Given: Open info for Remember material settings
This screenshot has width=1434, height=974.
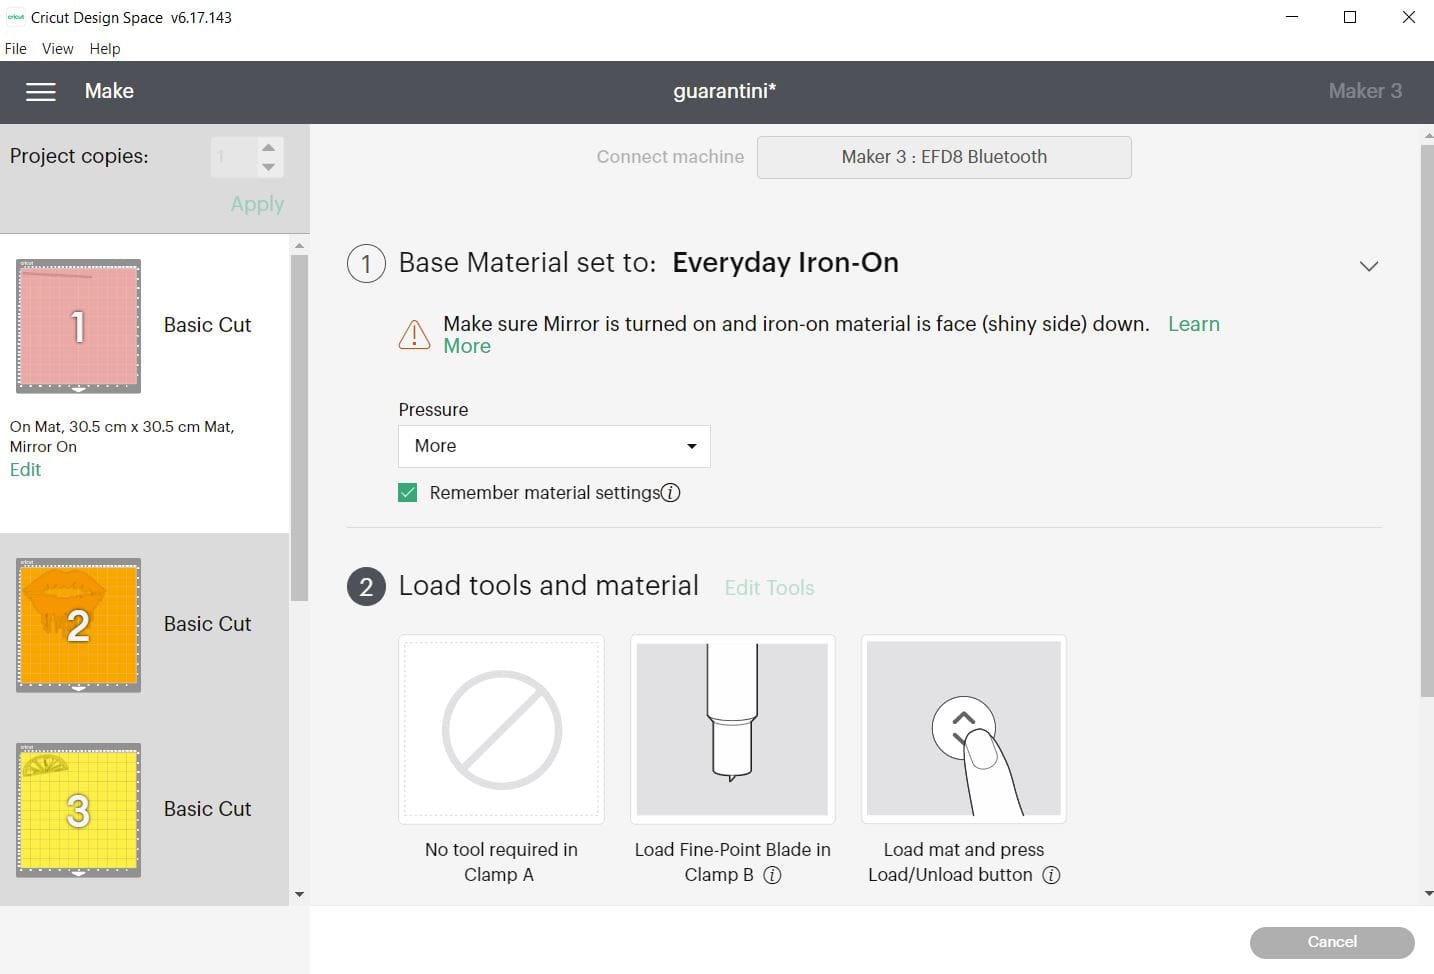Looking at the screenshot, I should click(671, 492).
